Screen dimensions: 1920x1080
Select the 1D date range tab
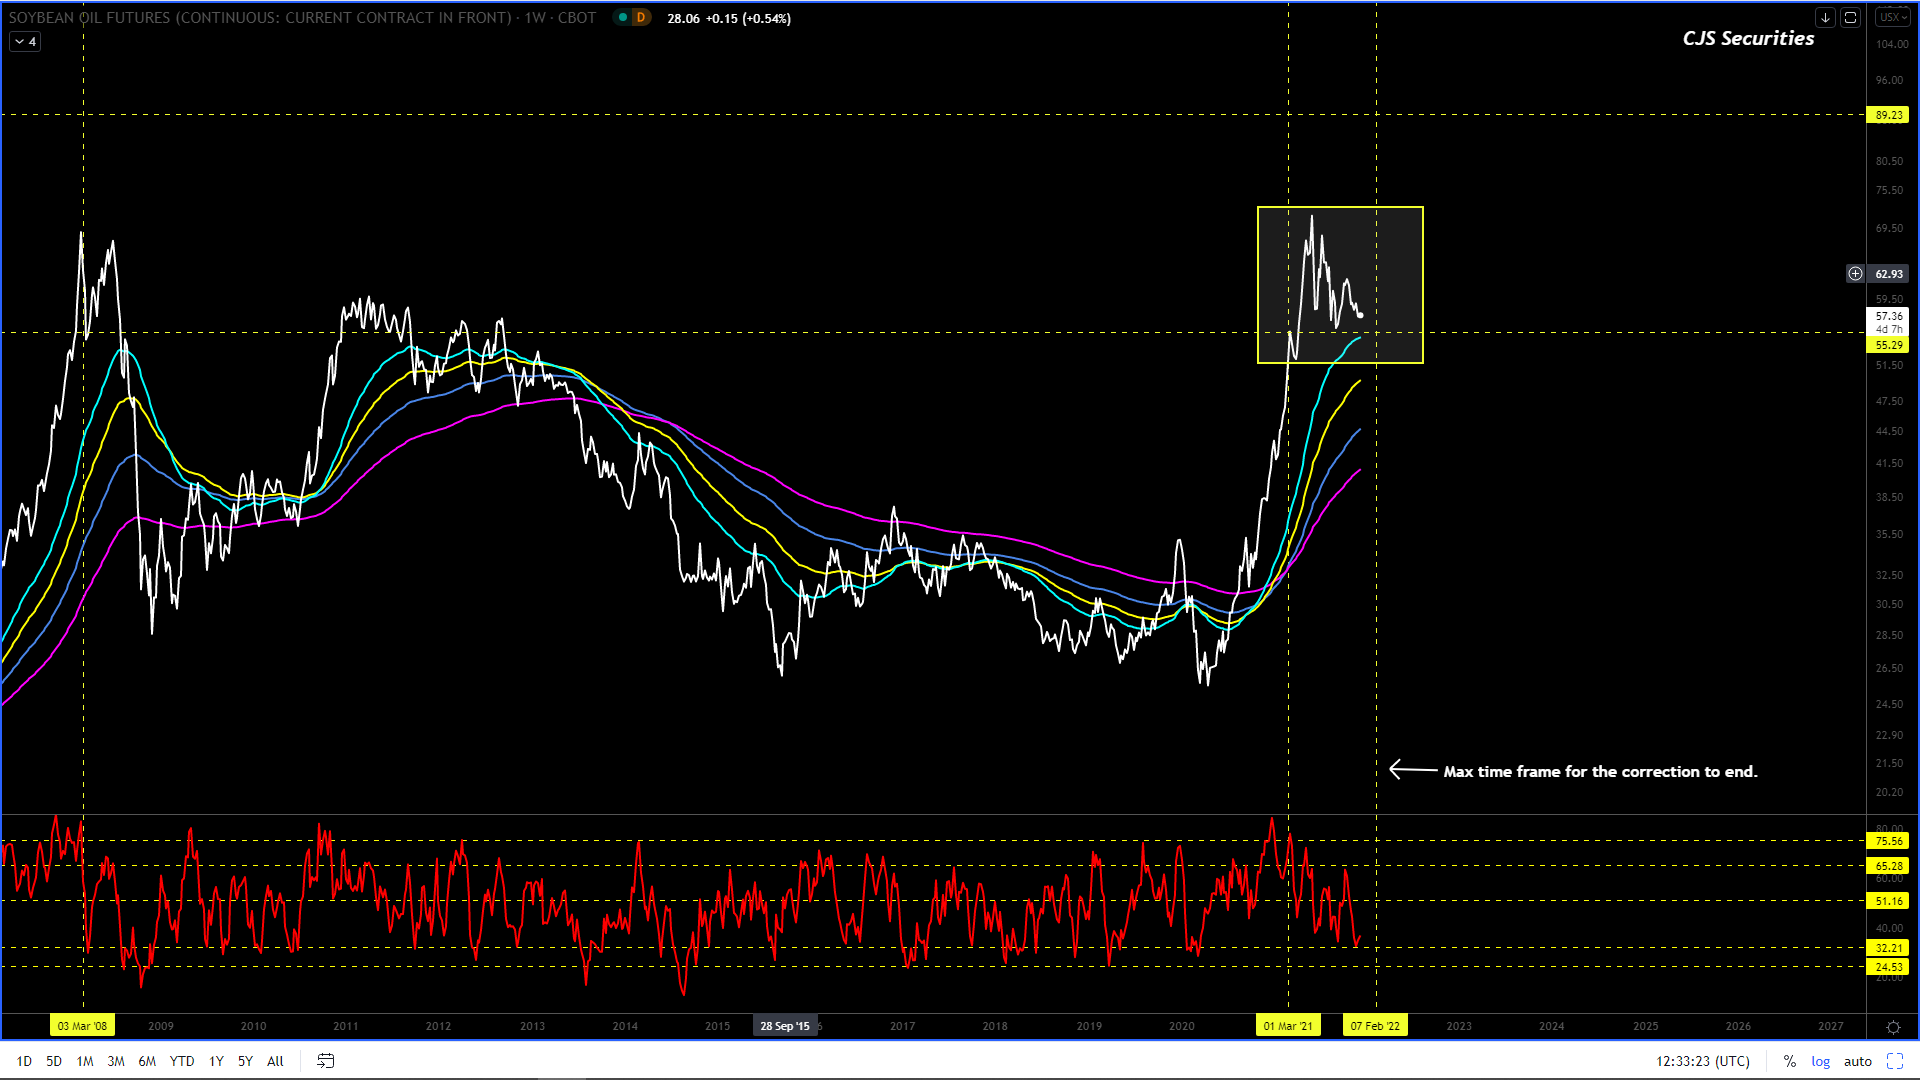[x=24, y=1061]
